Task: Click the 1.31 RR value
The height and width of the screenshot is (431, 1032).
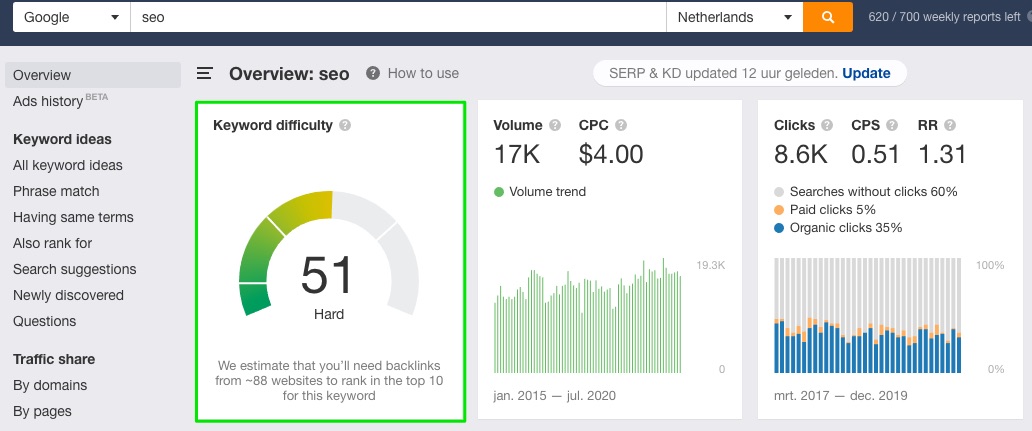Action: (x=942, y=154)
